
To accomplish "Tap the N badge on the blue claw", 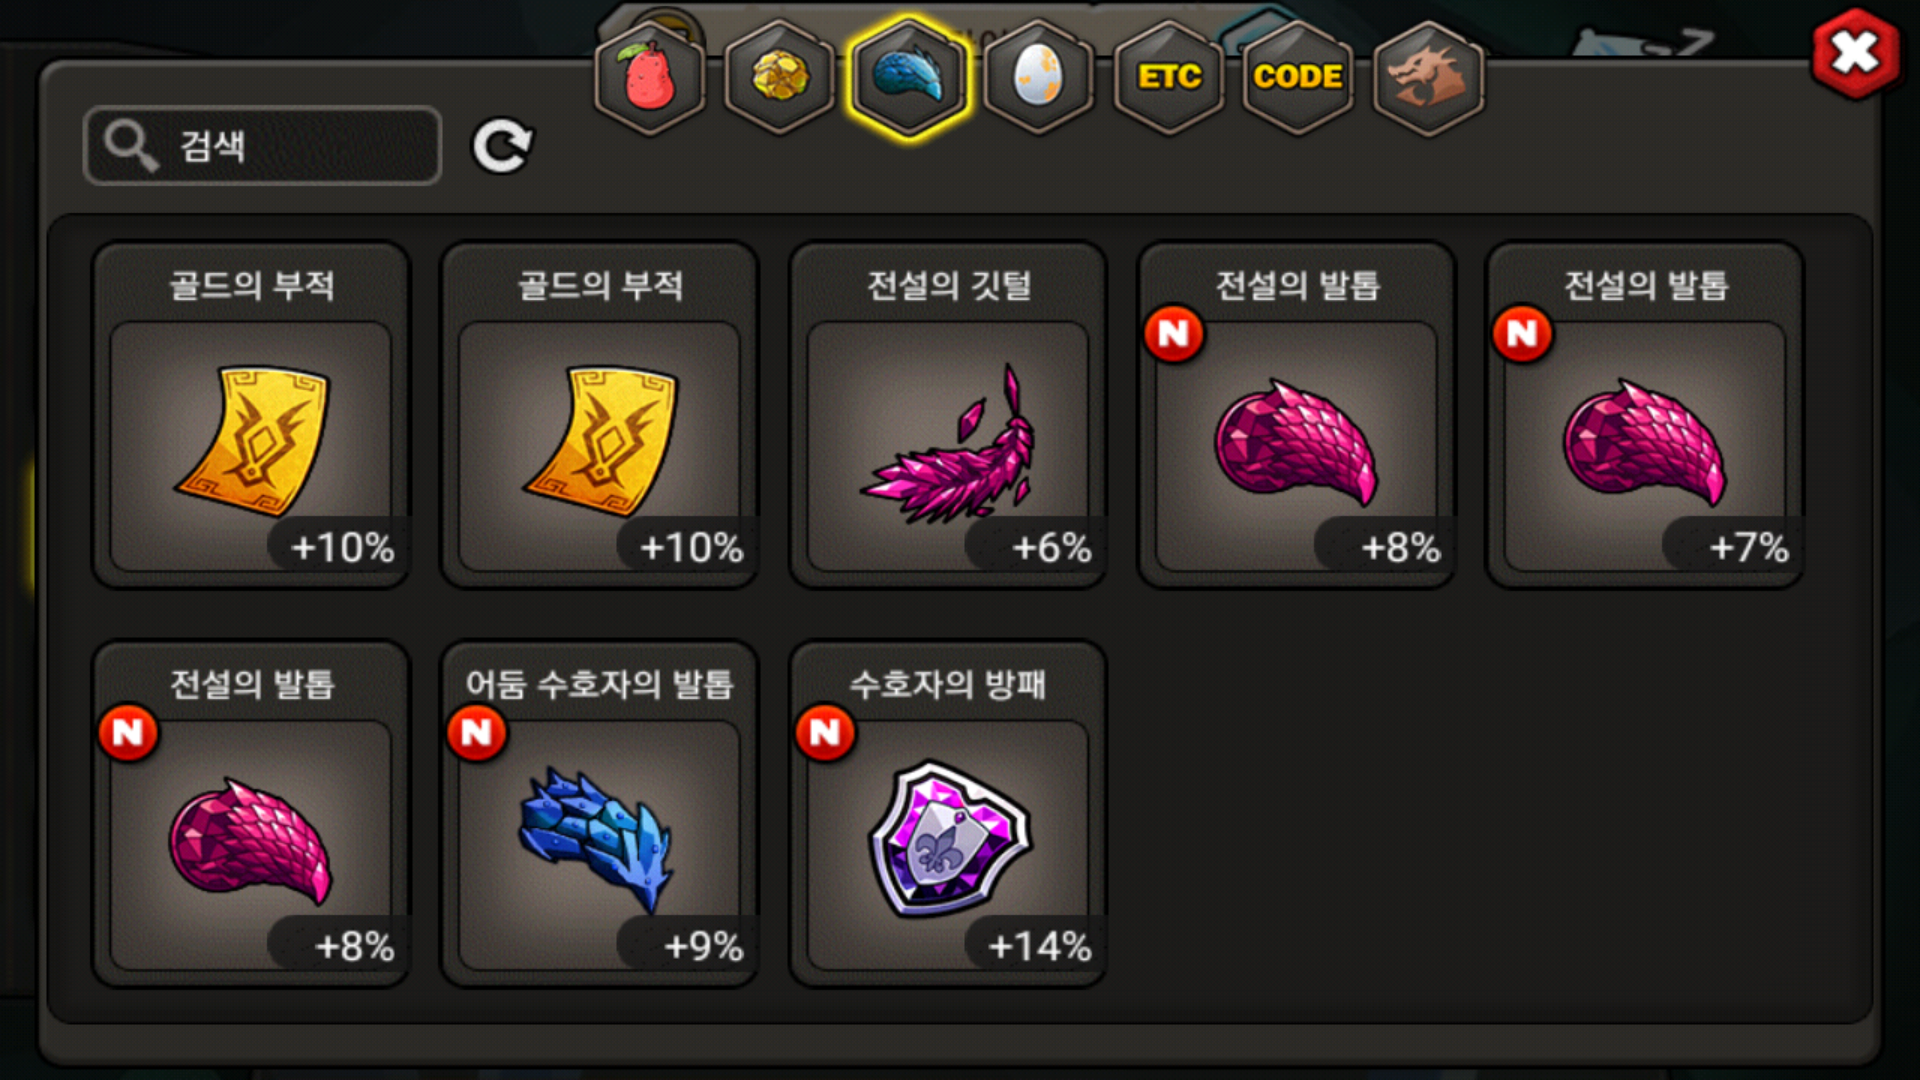I will [476, 733].
